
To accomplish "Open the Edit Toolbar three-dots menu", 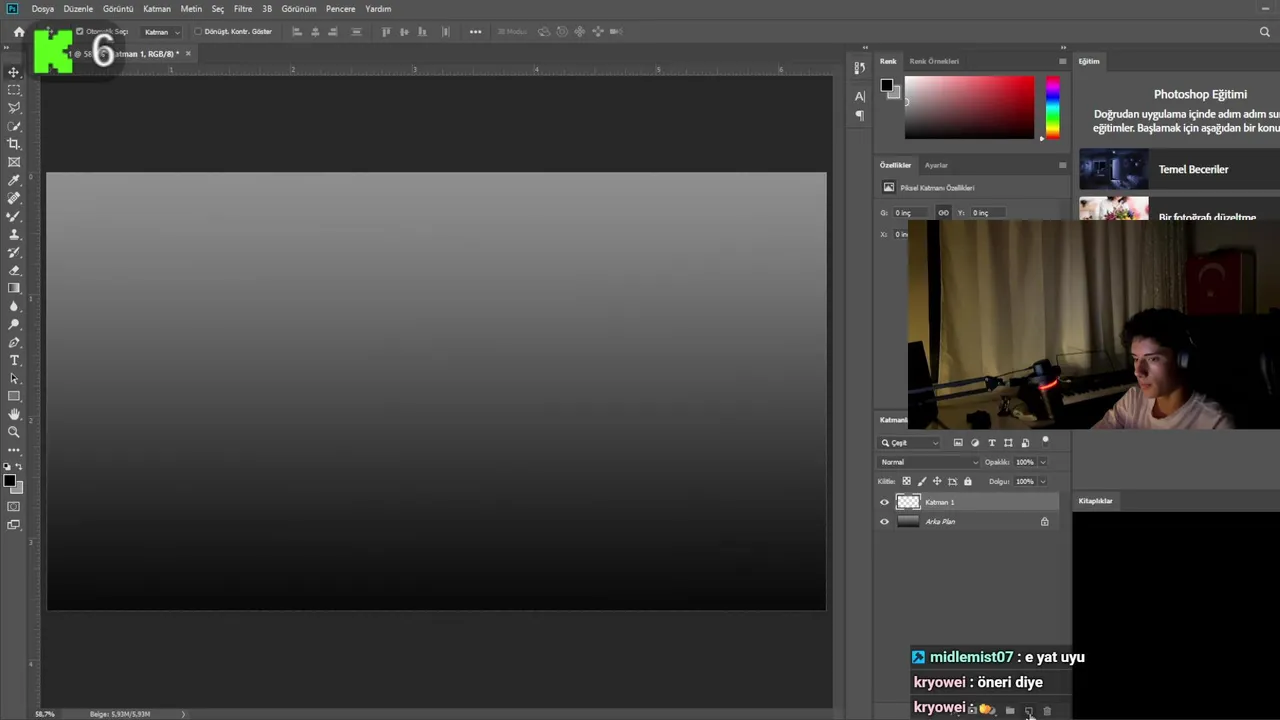I will pyautogui.click(x=14, y=450).
